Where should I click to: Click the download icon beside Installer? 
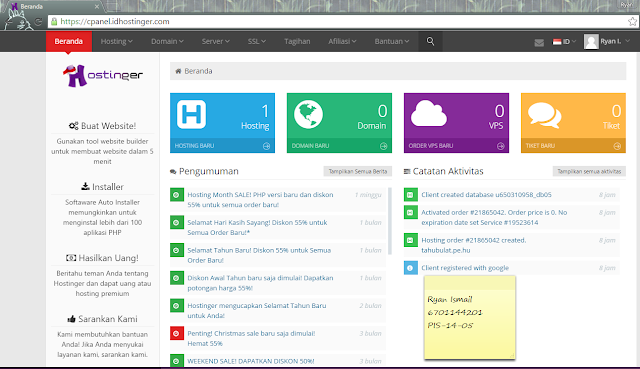[x=85, y=187]
